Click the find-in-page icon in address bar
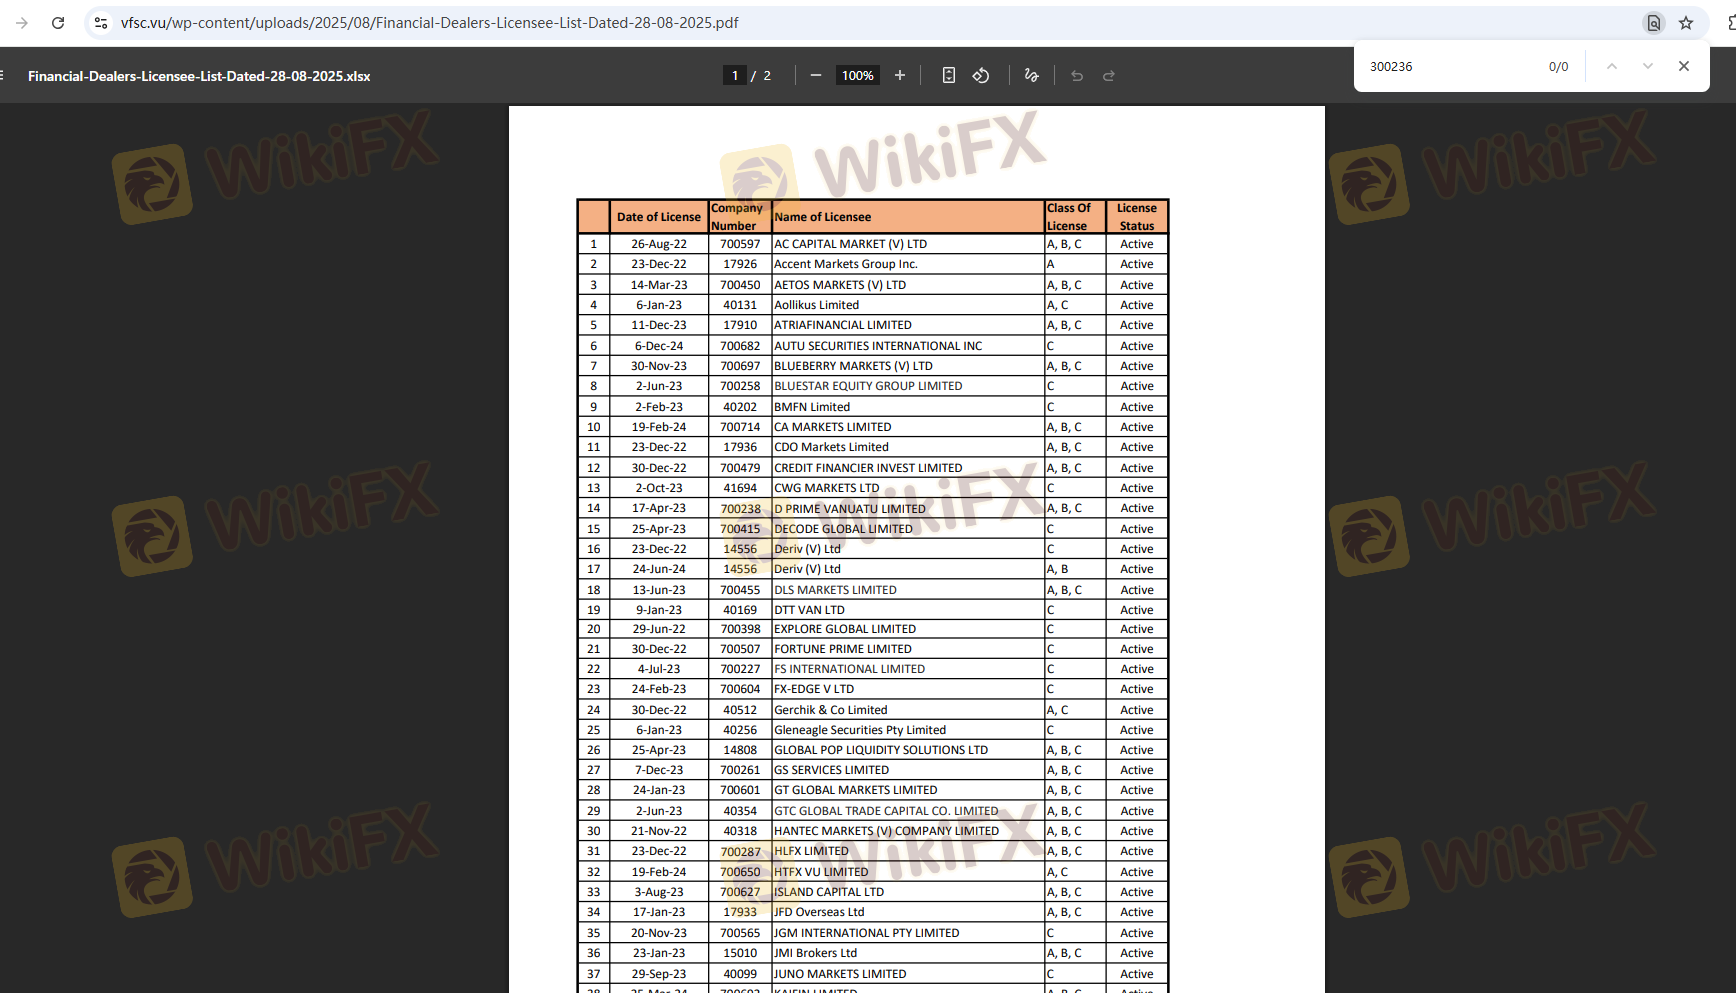Image resolution: width=1736 pixels, height=993 pixels. (1653, 23)
